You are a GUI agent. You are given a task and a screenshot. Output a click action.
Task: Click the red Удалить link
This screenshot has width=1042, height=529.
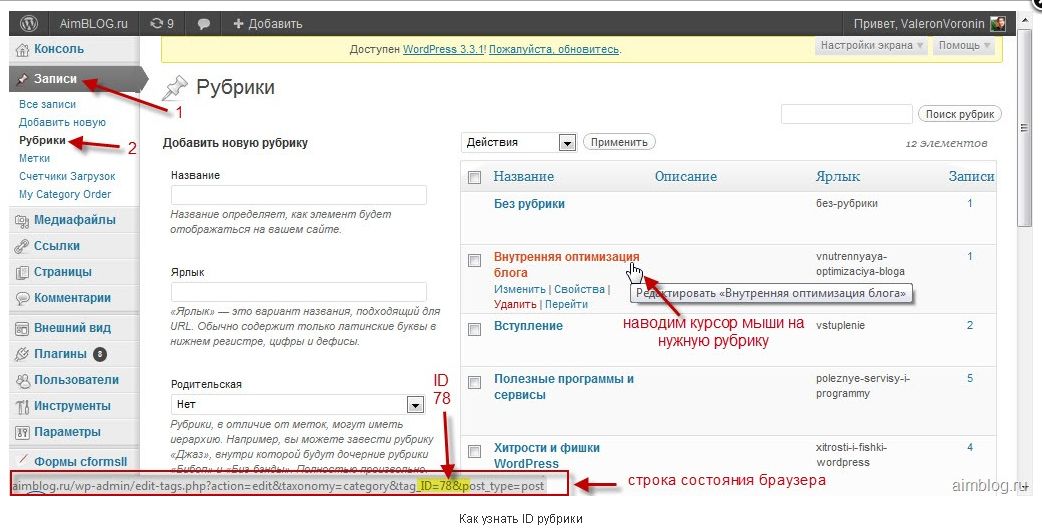(515, 304)
